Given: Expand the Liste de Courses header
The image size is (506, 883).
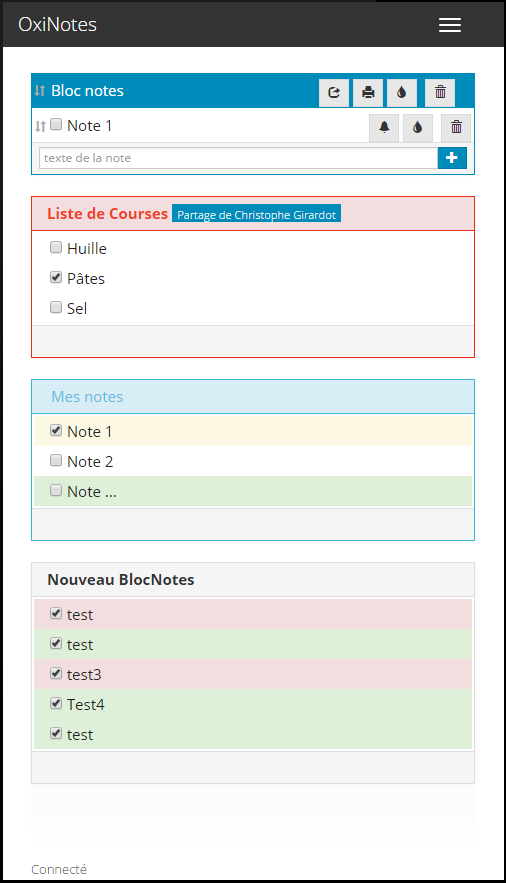Looking at the screenshot, I should pos(253,214).
